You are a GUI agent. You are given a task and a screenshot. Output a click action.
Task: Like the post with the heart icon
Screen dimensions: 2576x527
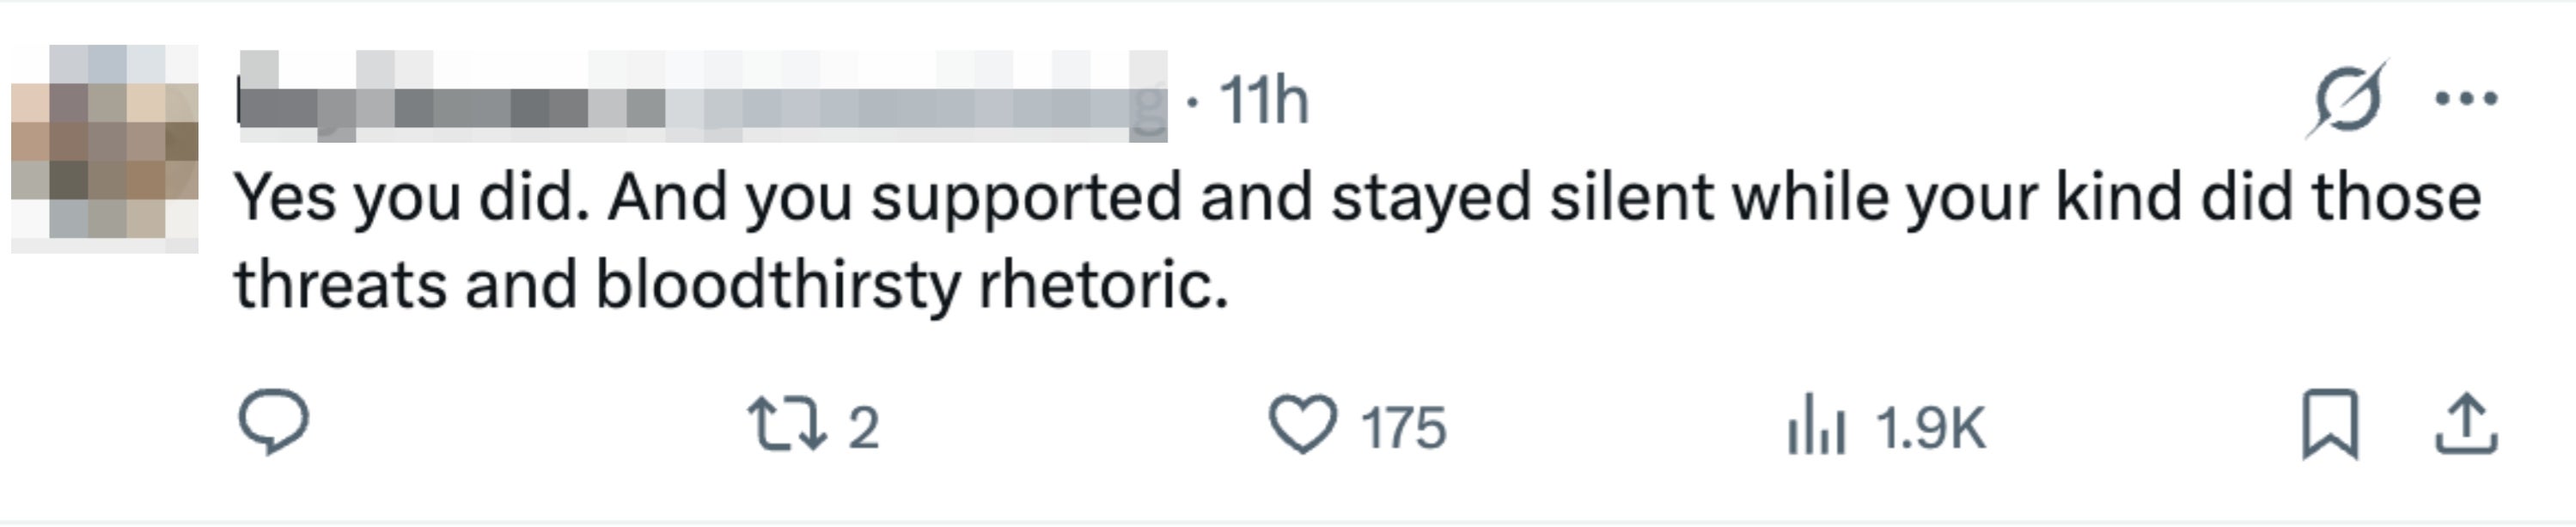pos(1302,425)
